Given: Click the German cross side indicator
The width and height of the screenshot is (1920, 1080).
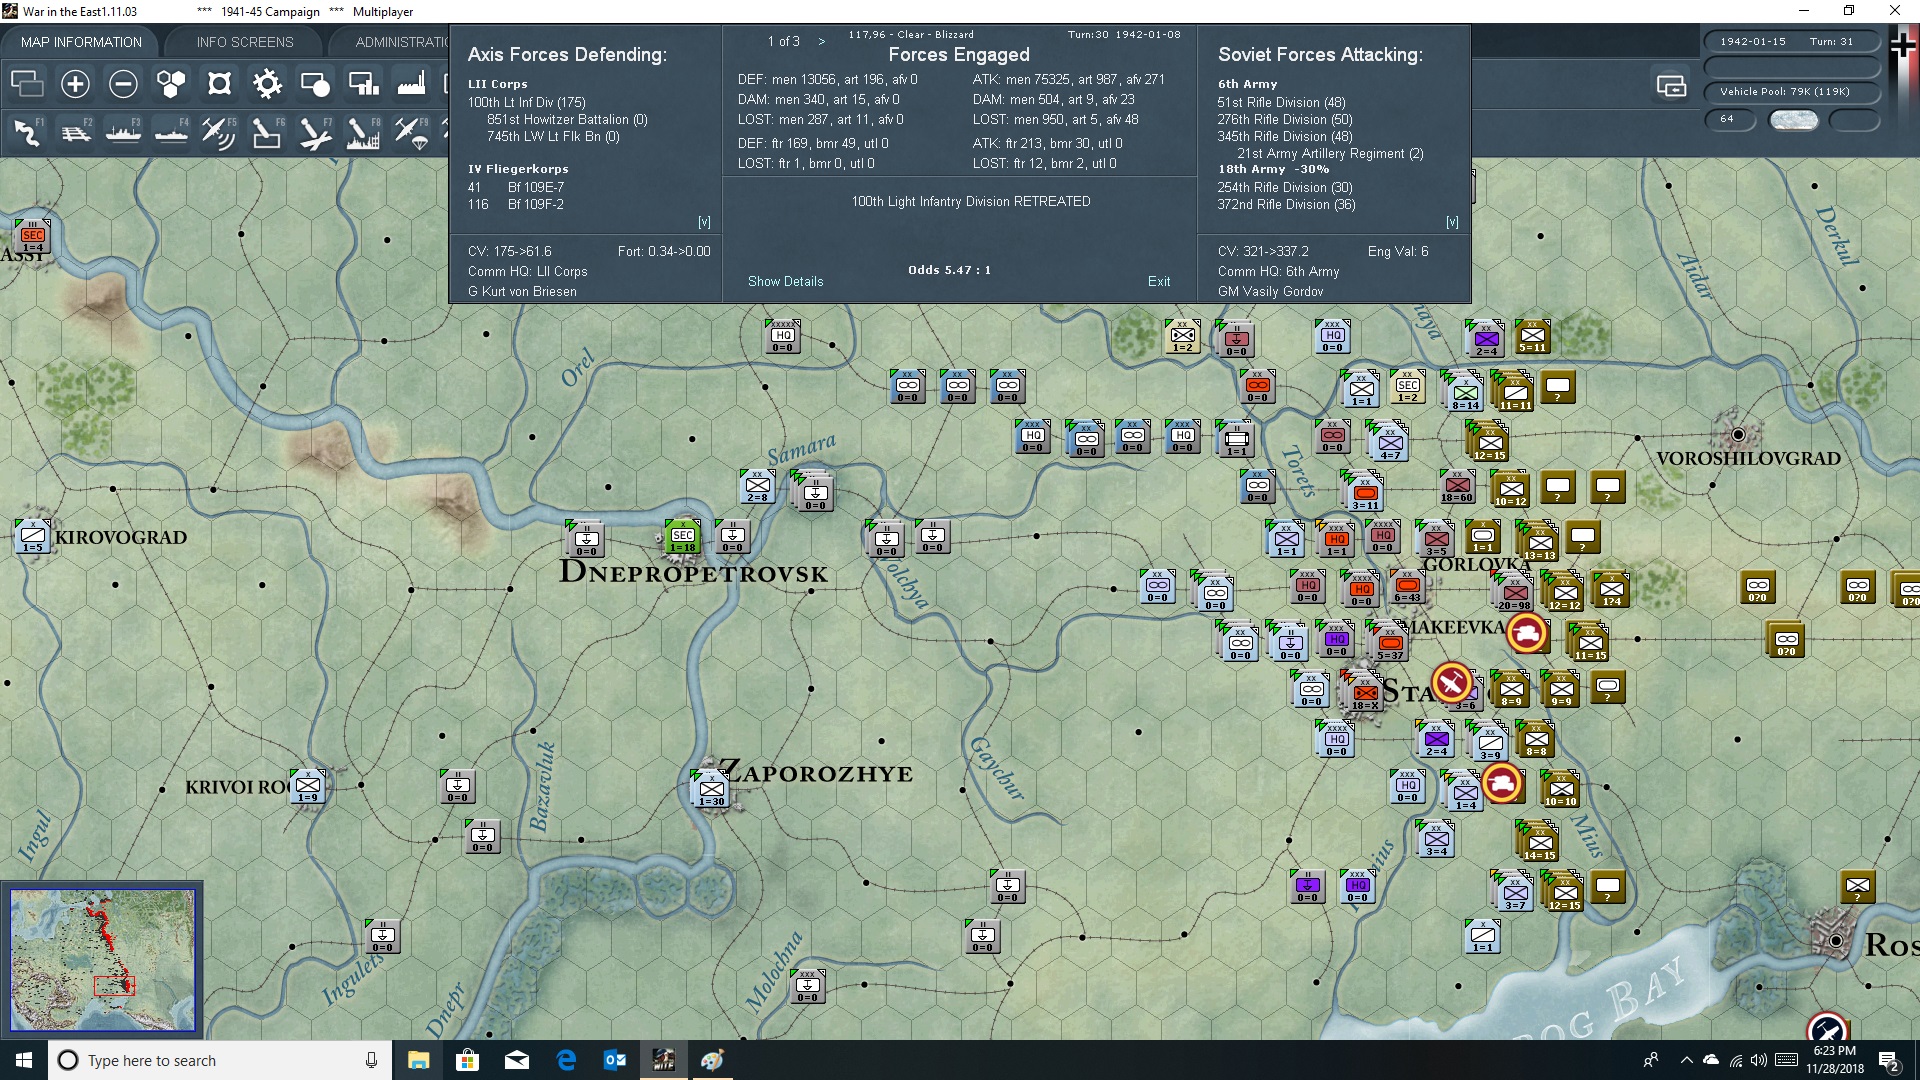Looking at the screenshot, I should 1903,45.
